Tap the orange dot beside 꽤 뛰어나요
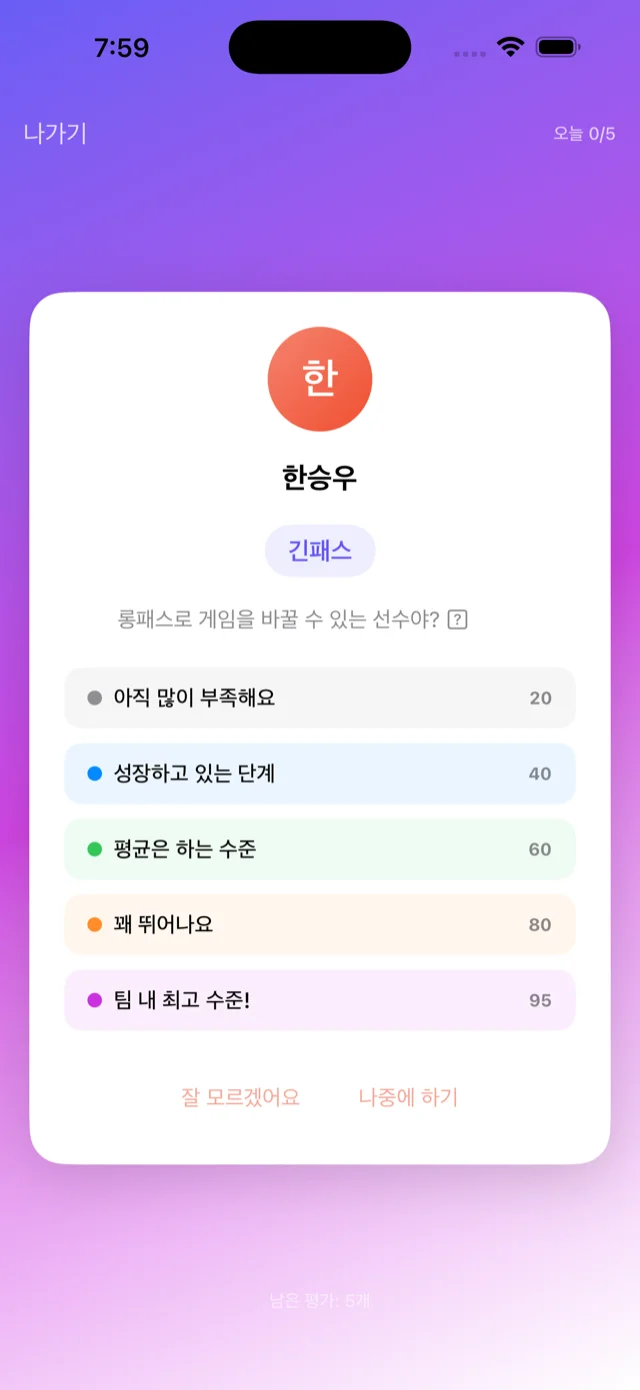This screenshot has height=1390, width=640. 95,925
